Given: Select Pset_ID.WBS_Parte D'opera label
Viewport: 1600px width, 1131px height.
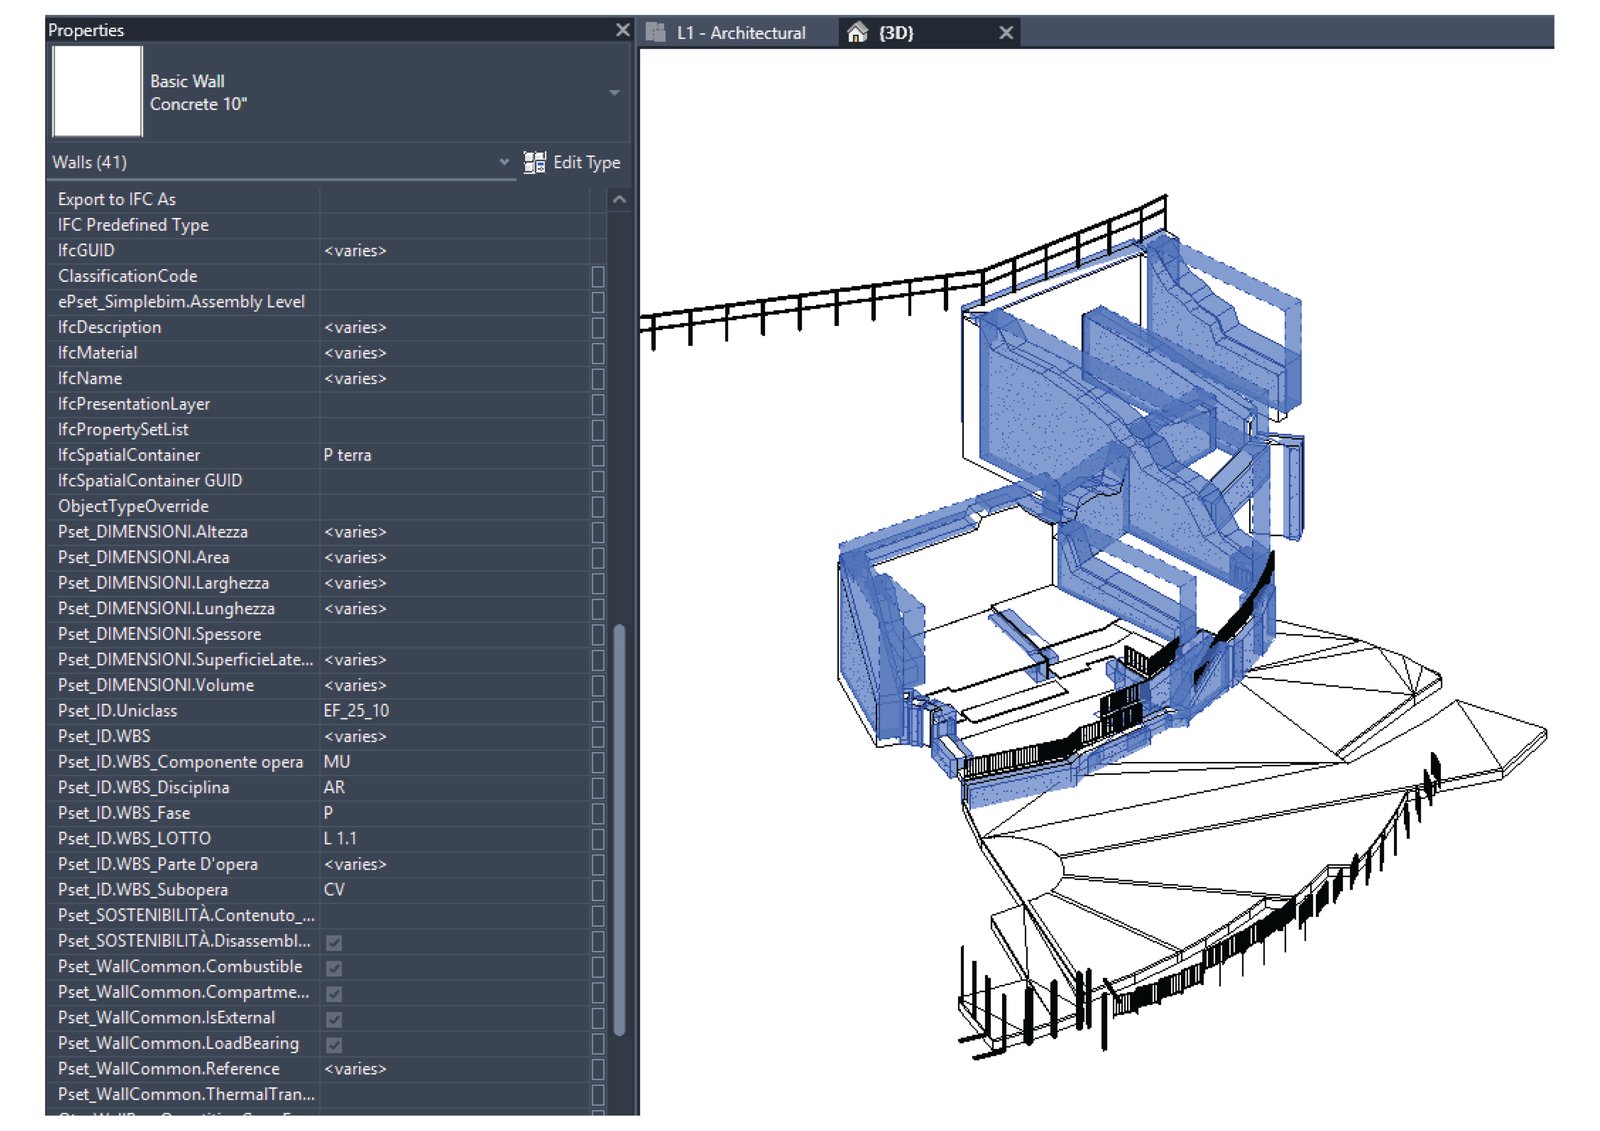Looking at the screenshot, I should (158, 864).
